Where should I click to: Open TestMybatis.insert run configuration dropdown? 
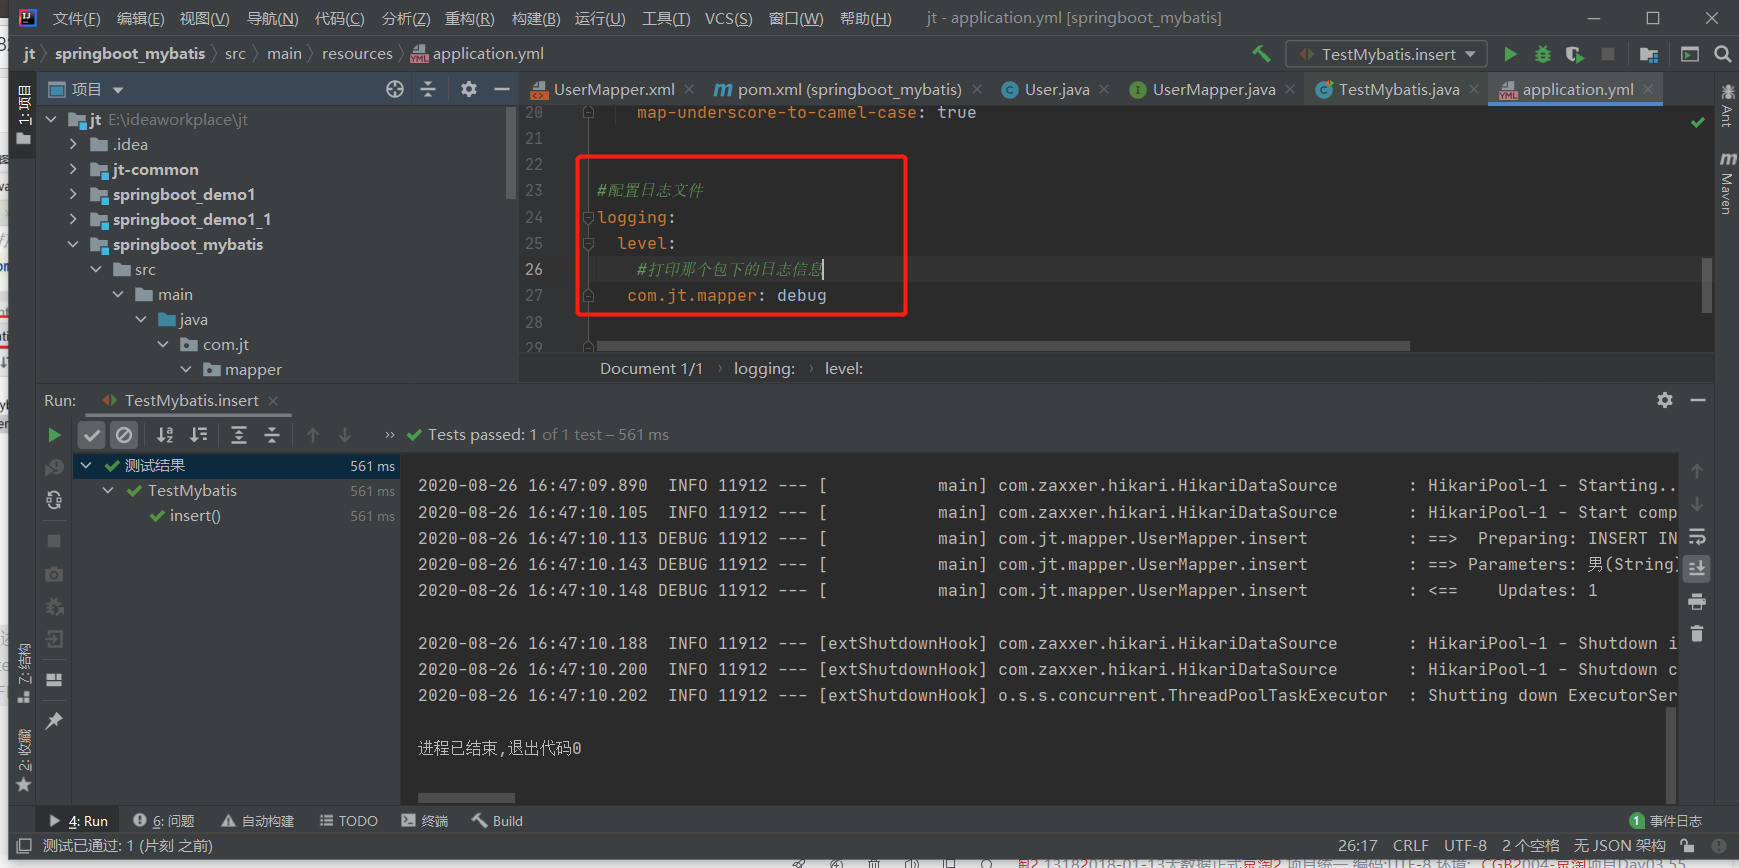point(1386,54)
